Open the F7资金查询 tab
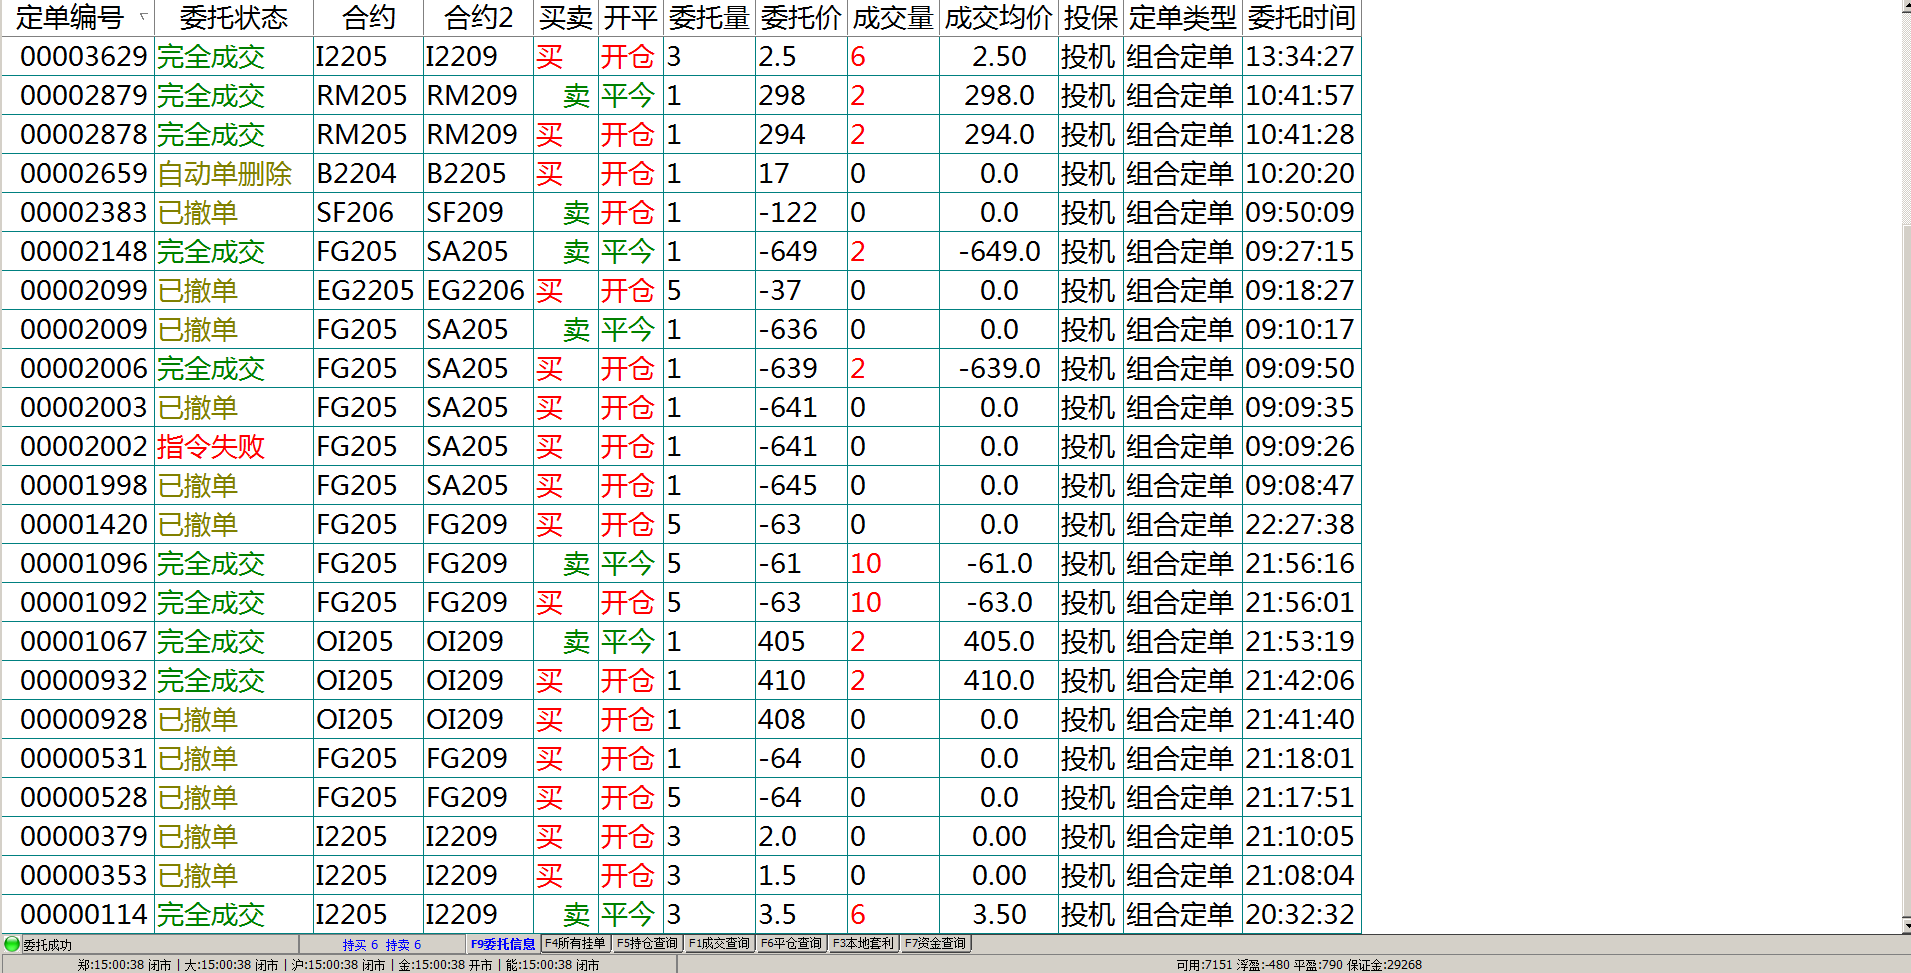 935,943
